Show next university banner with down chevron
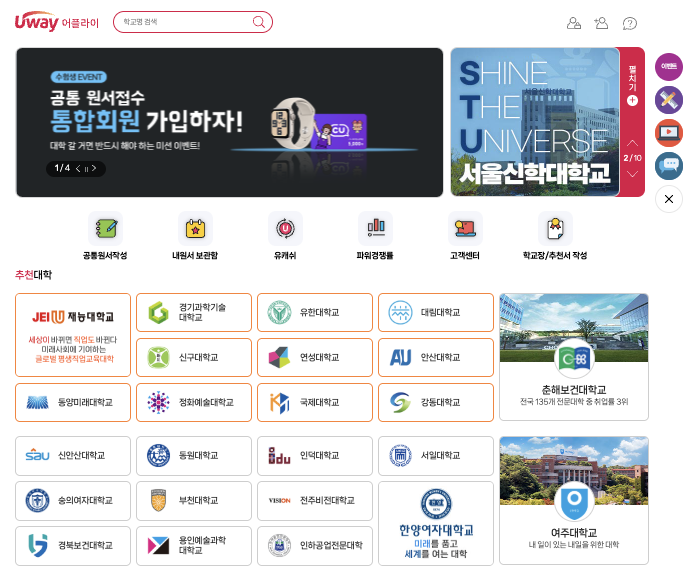 632,174
